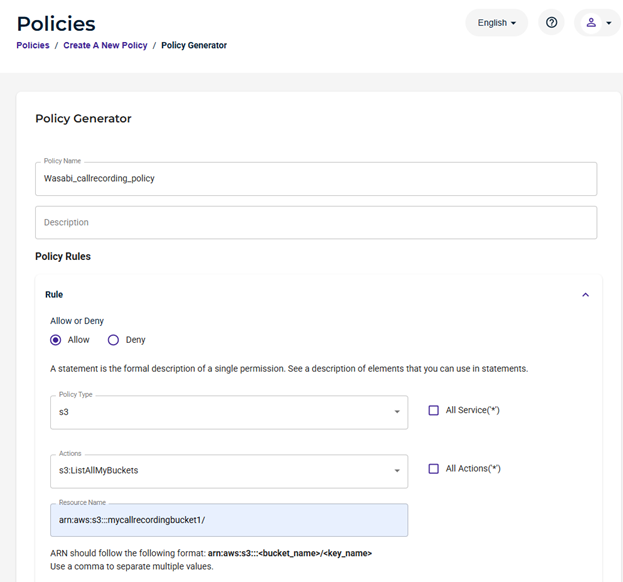This screenshot has width=623, height=582.
Task: Check the All Service(*) checkbox
Action: coord(433,410)
